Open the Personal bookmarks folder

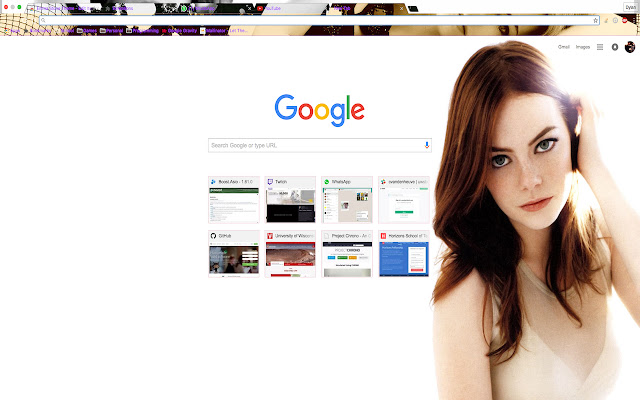[111, 31]
